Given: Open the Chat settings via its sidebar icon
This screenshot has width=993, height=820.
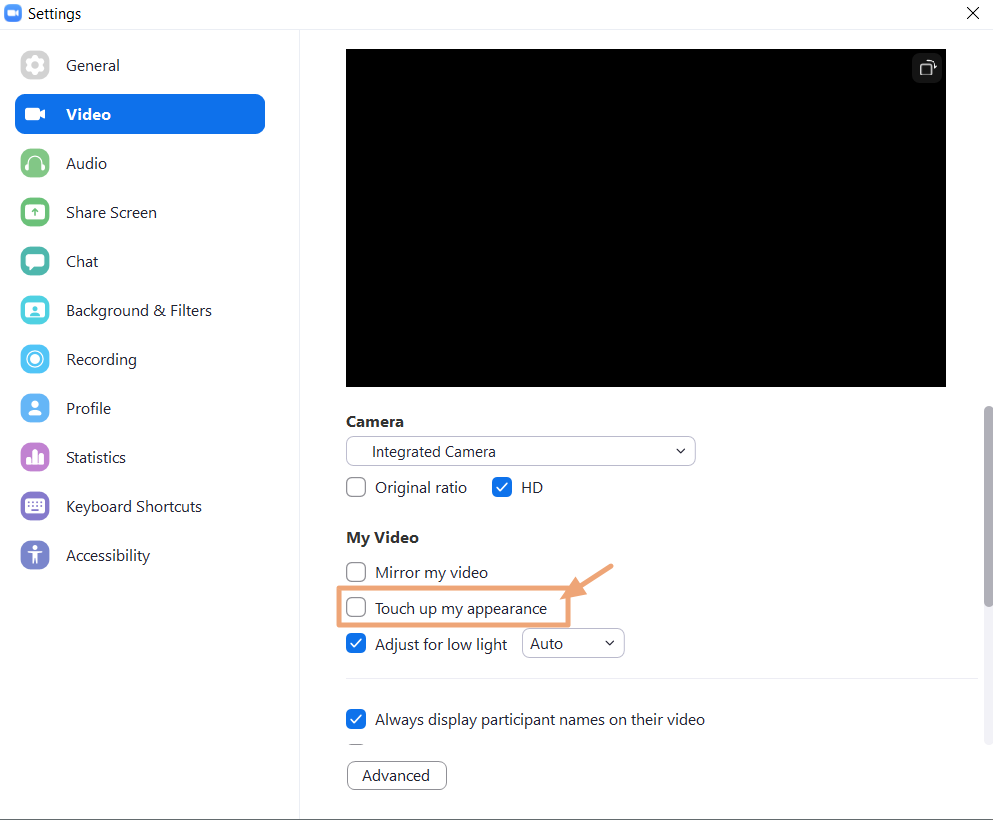Looking at the screenshot, I should pyautogui.click(x=35, y=261).
